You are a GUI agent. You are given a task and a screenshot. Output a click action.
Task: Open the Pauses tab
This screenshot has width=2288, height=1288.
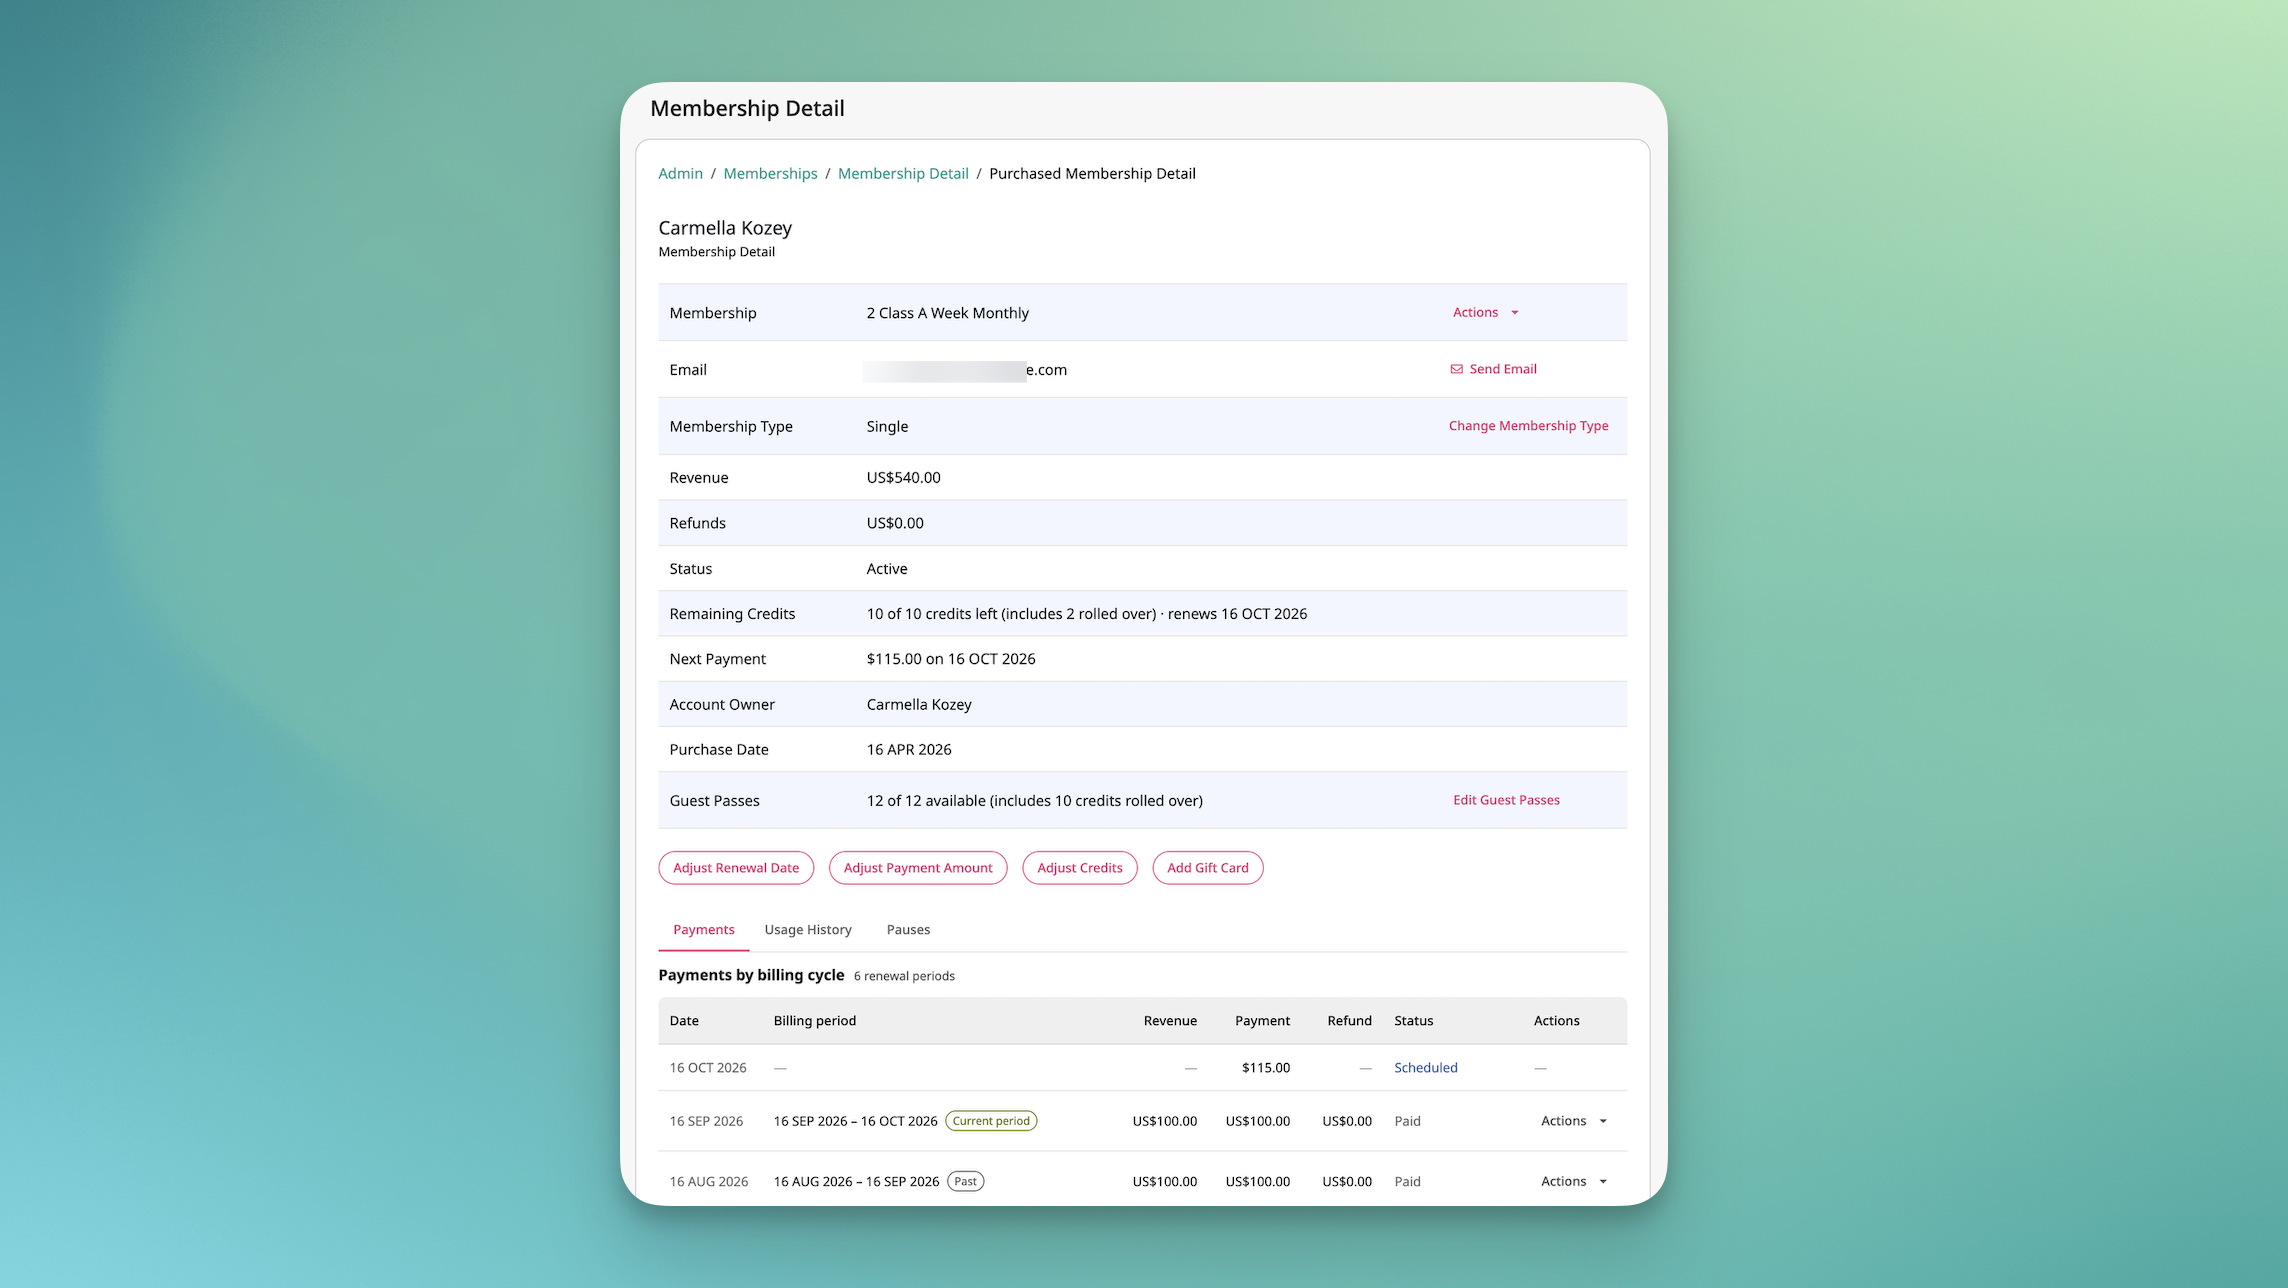coord(908,929)
